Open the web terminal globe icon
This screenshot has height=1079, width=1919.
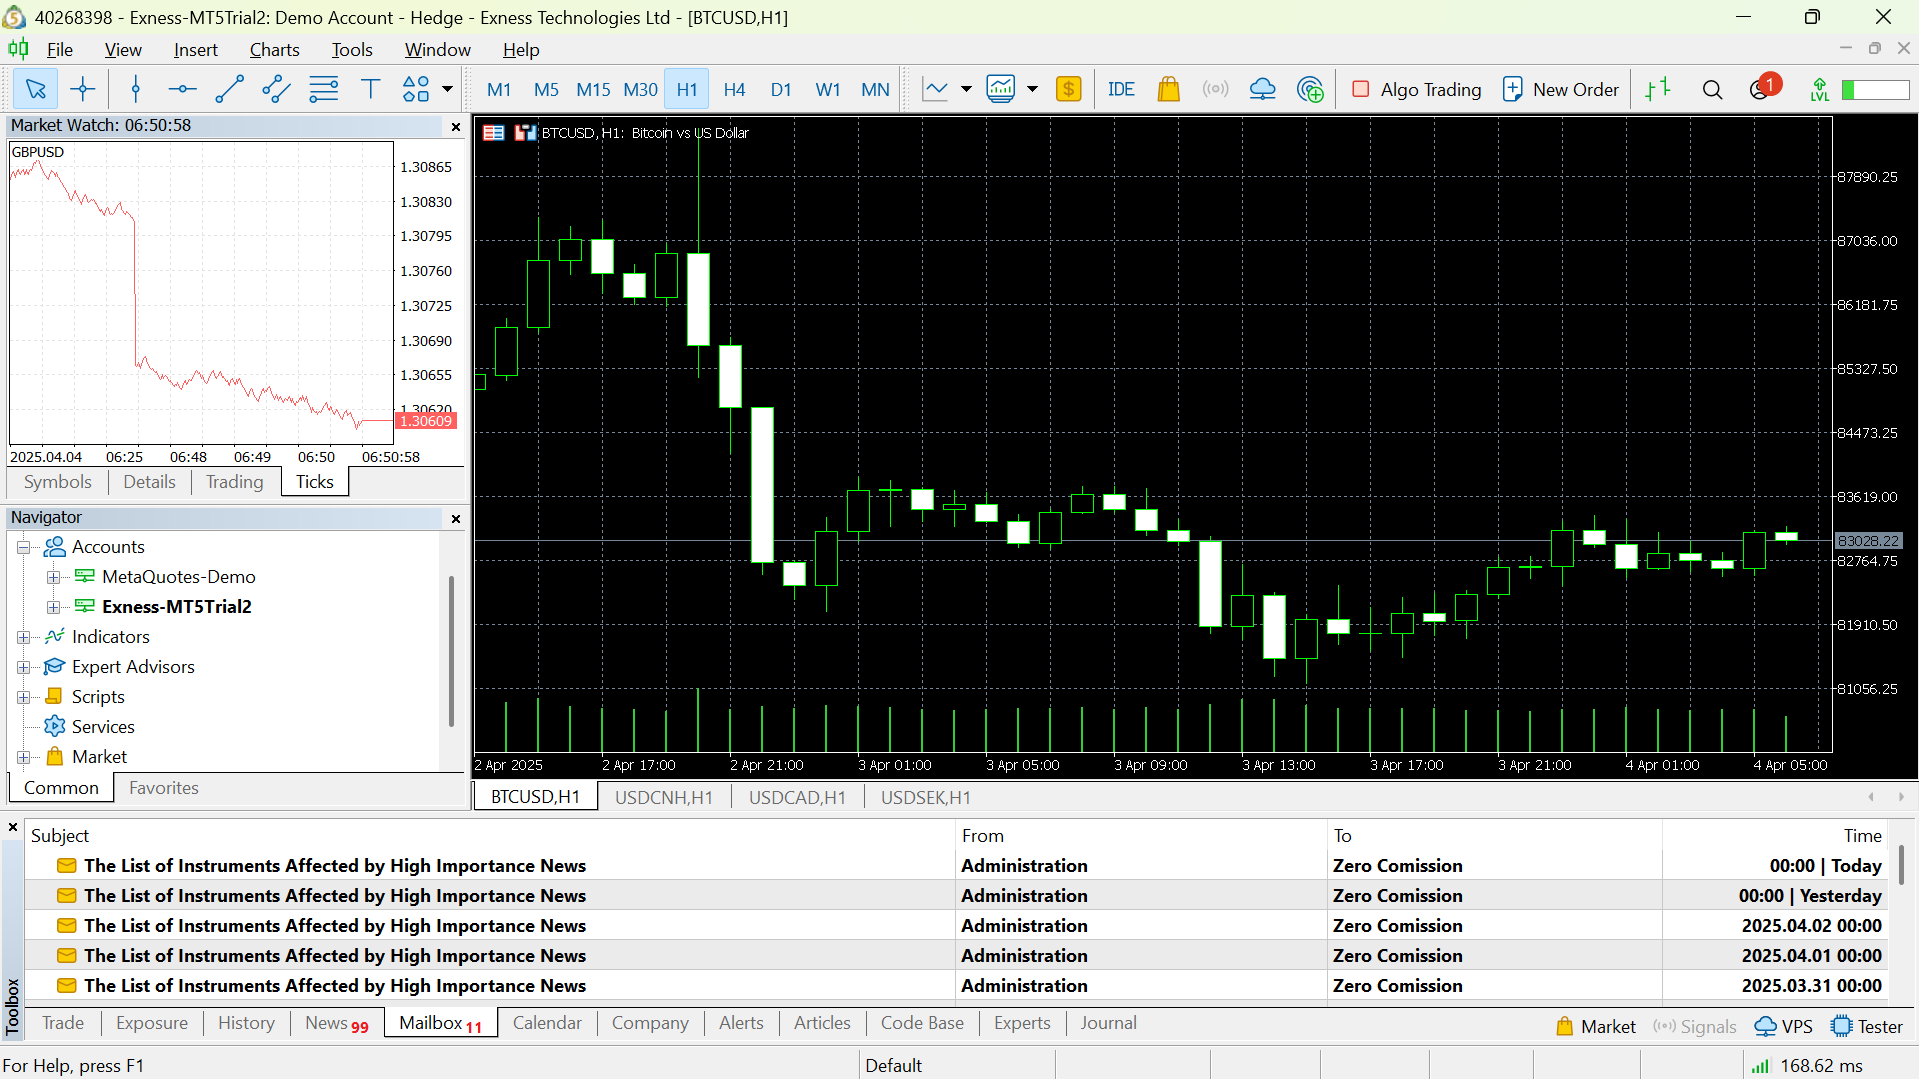pos(1309,90)
